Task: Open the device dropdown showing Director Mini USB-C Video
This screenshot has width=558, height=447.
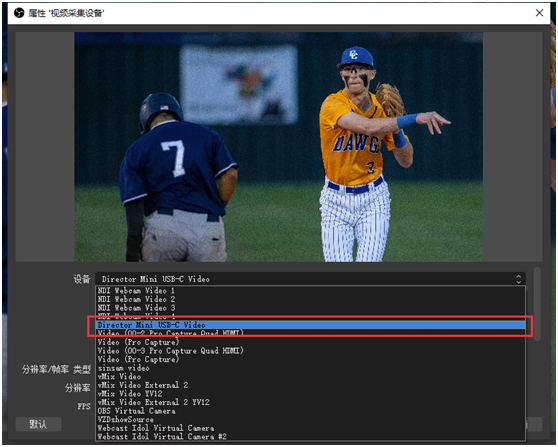Action: (x=310, y=279)
